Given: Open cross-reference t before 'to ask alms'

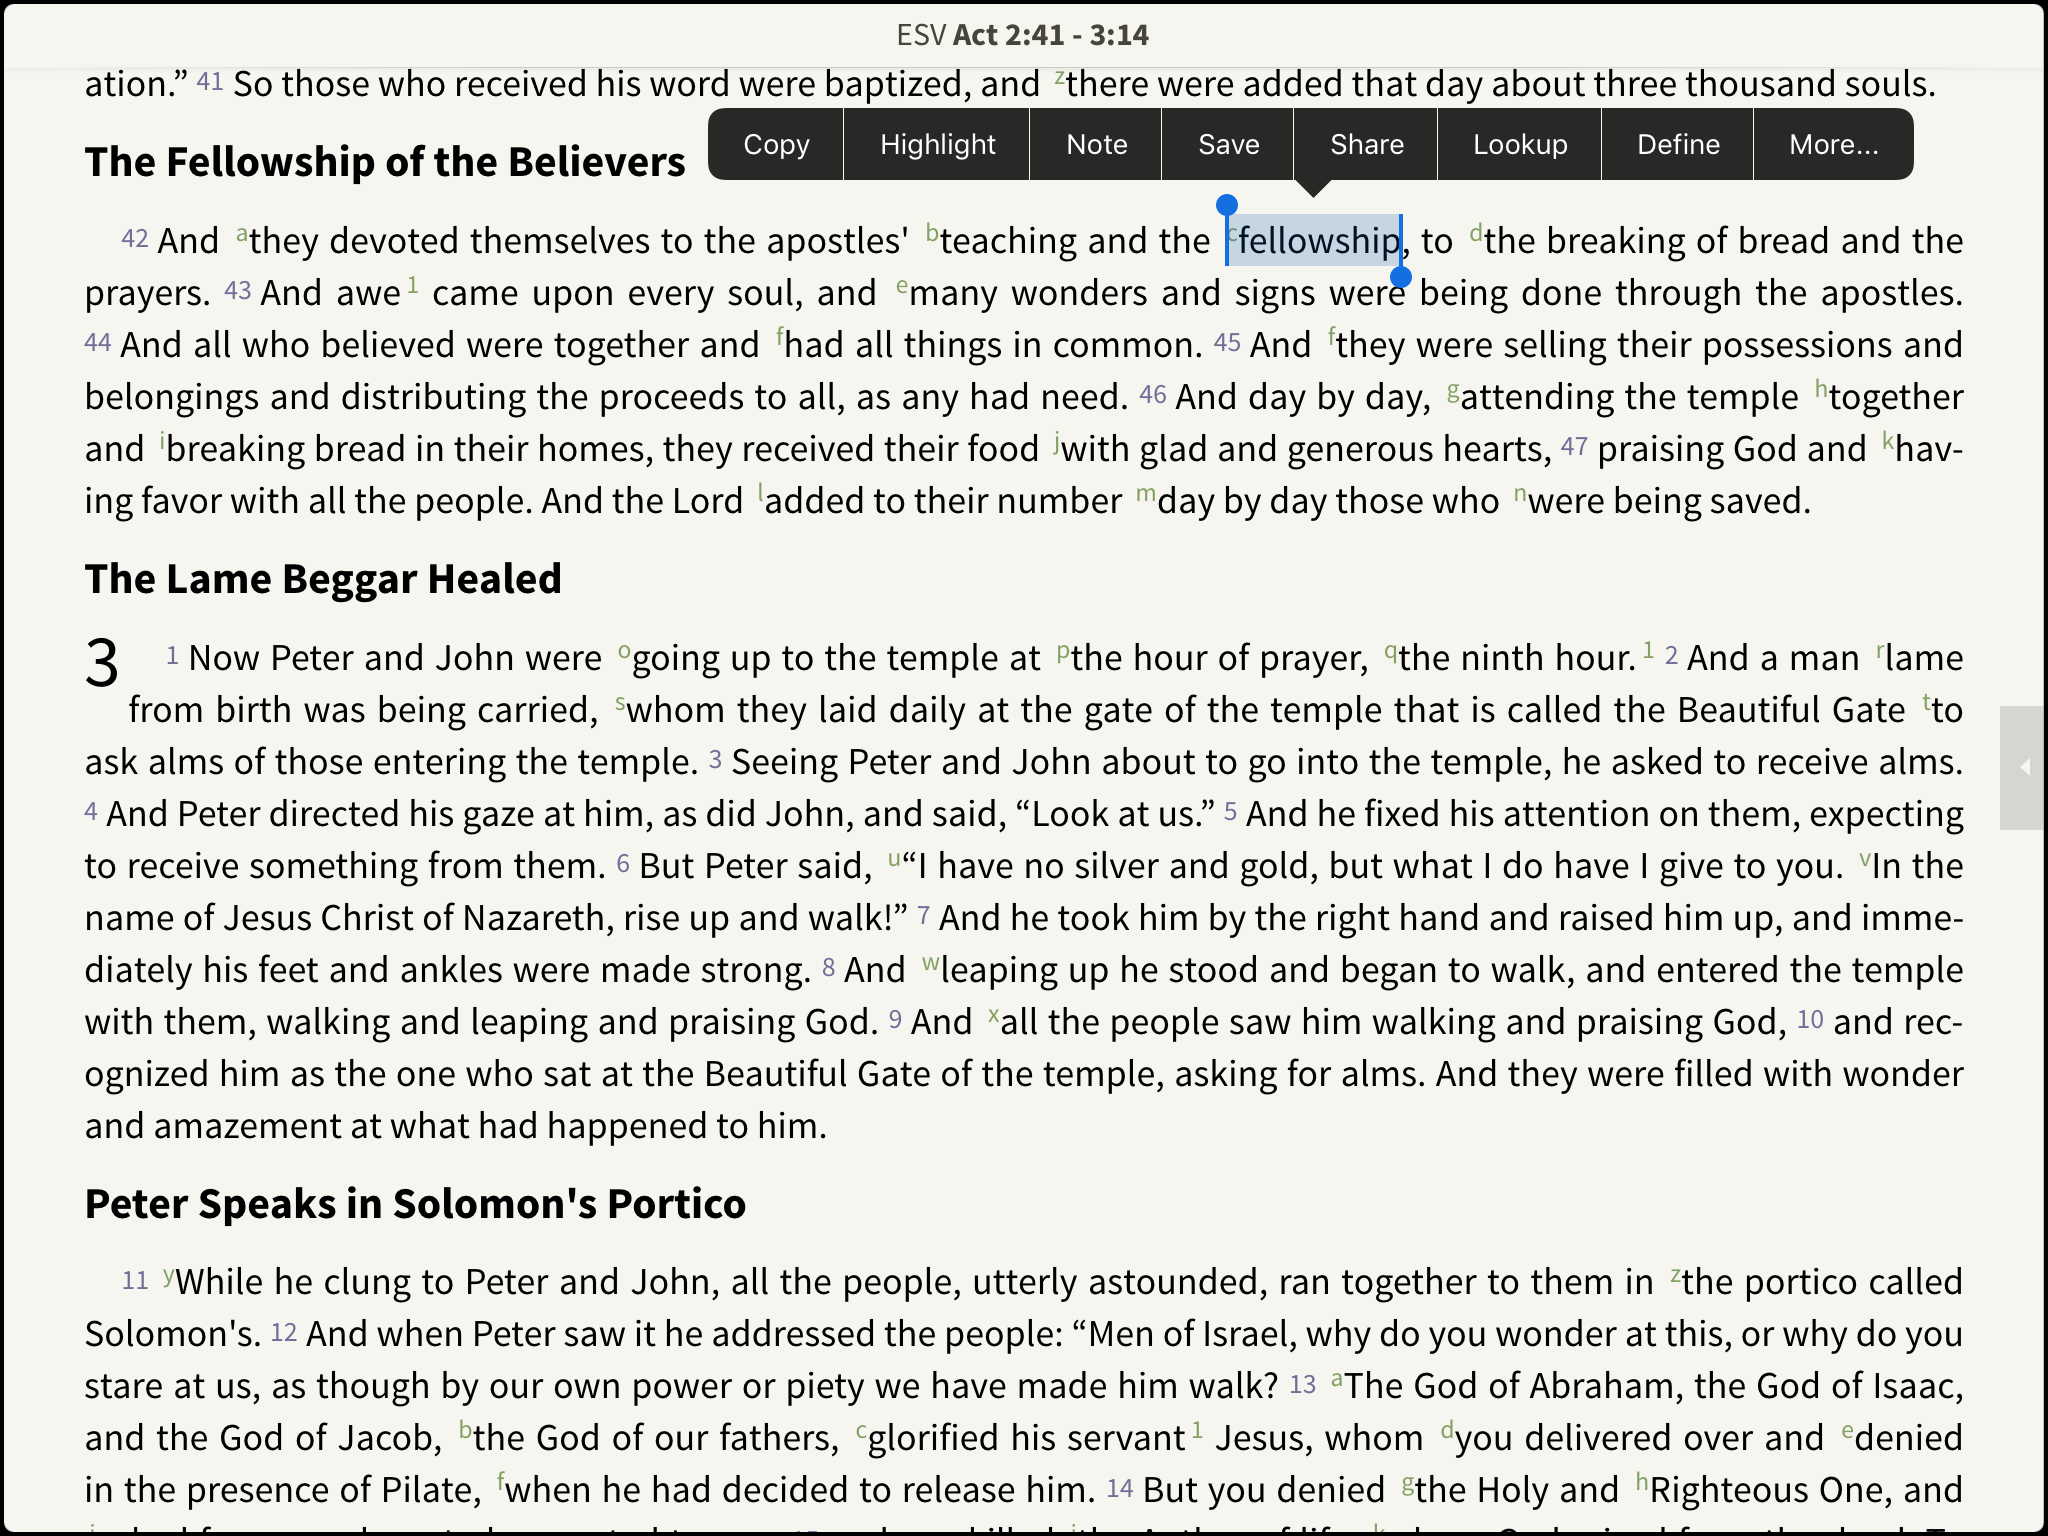Looking at the screenshot, I should point(1926,701).
